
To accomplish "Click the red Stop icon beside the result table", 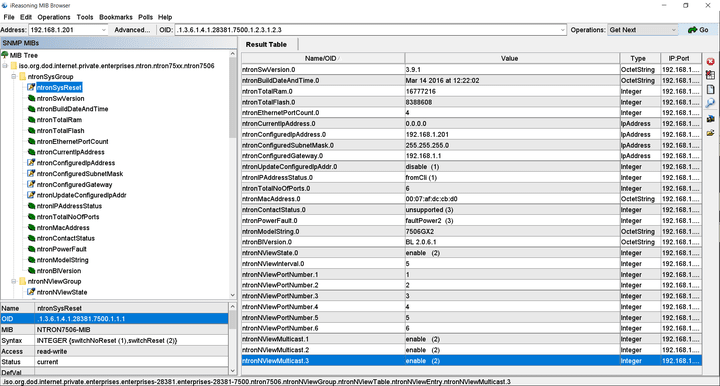I will (710, 62).
